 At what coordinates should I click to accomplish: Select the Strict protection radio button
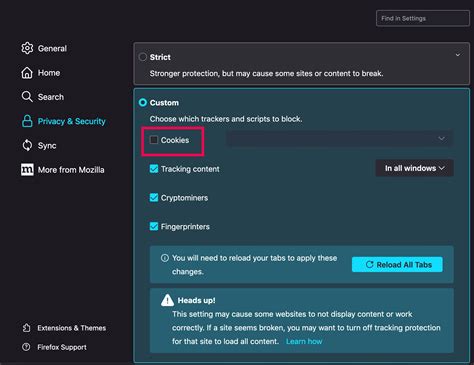(143, 57)
